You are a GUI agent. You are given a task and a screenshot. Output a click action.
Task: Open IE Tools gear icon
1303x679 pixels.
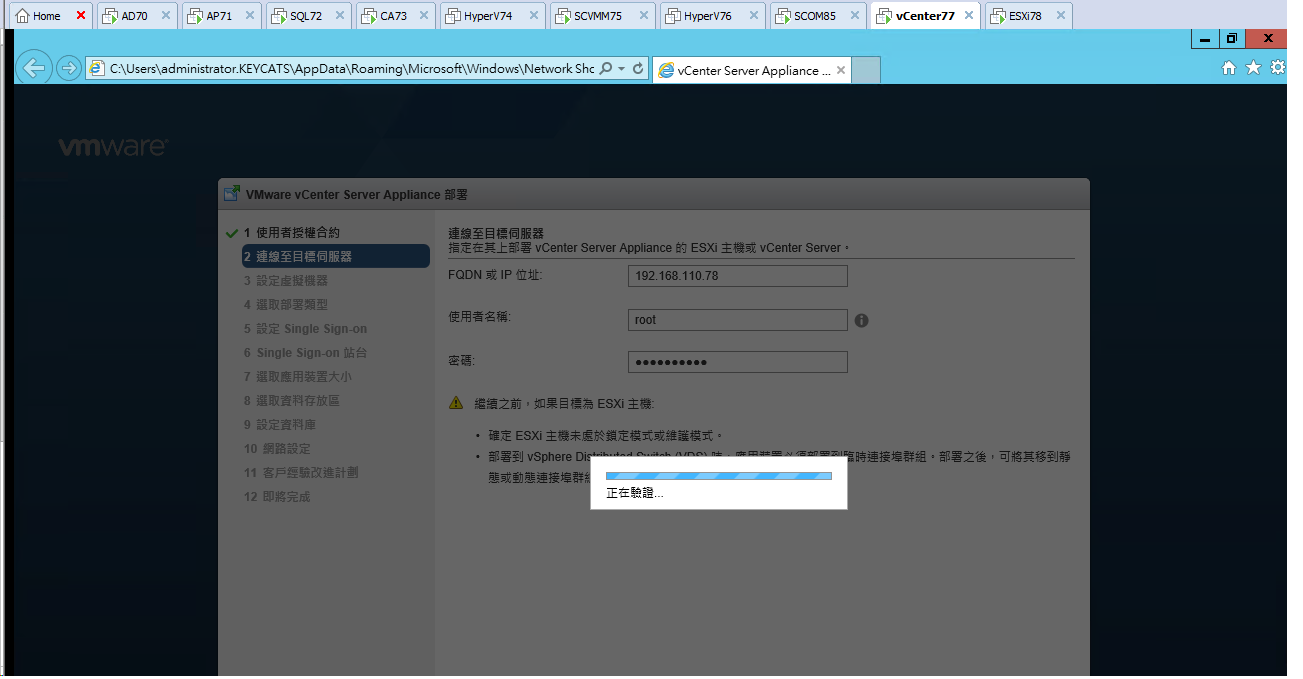tap(1277, 68)
